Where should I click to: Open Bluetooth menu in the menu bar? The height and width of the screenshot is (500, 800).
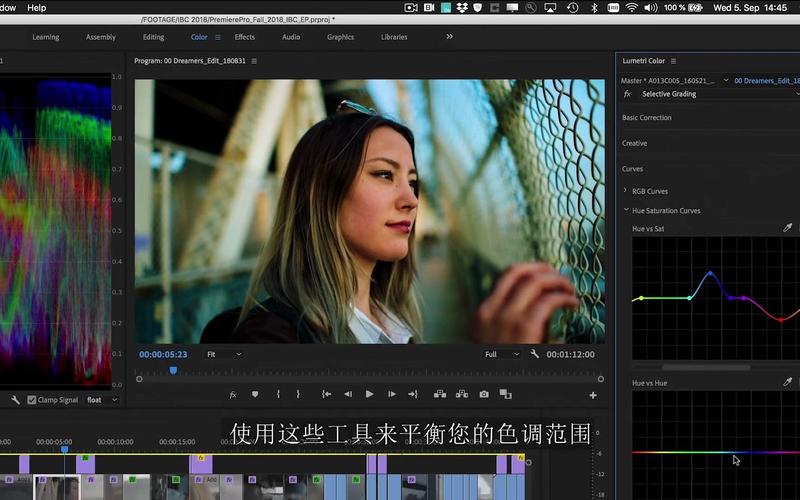click(594, 8)
